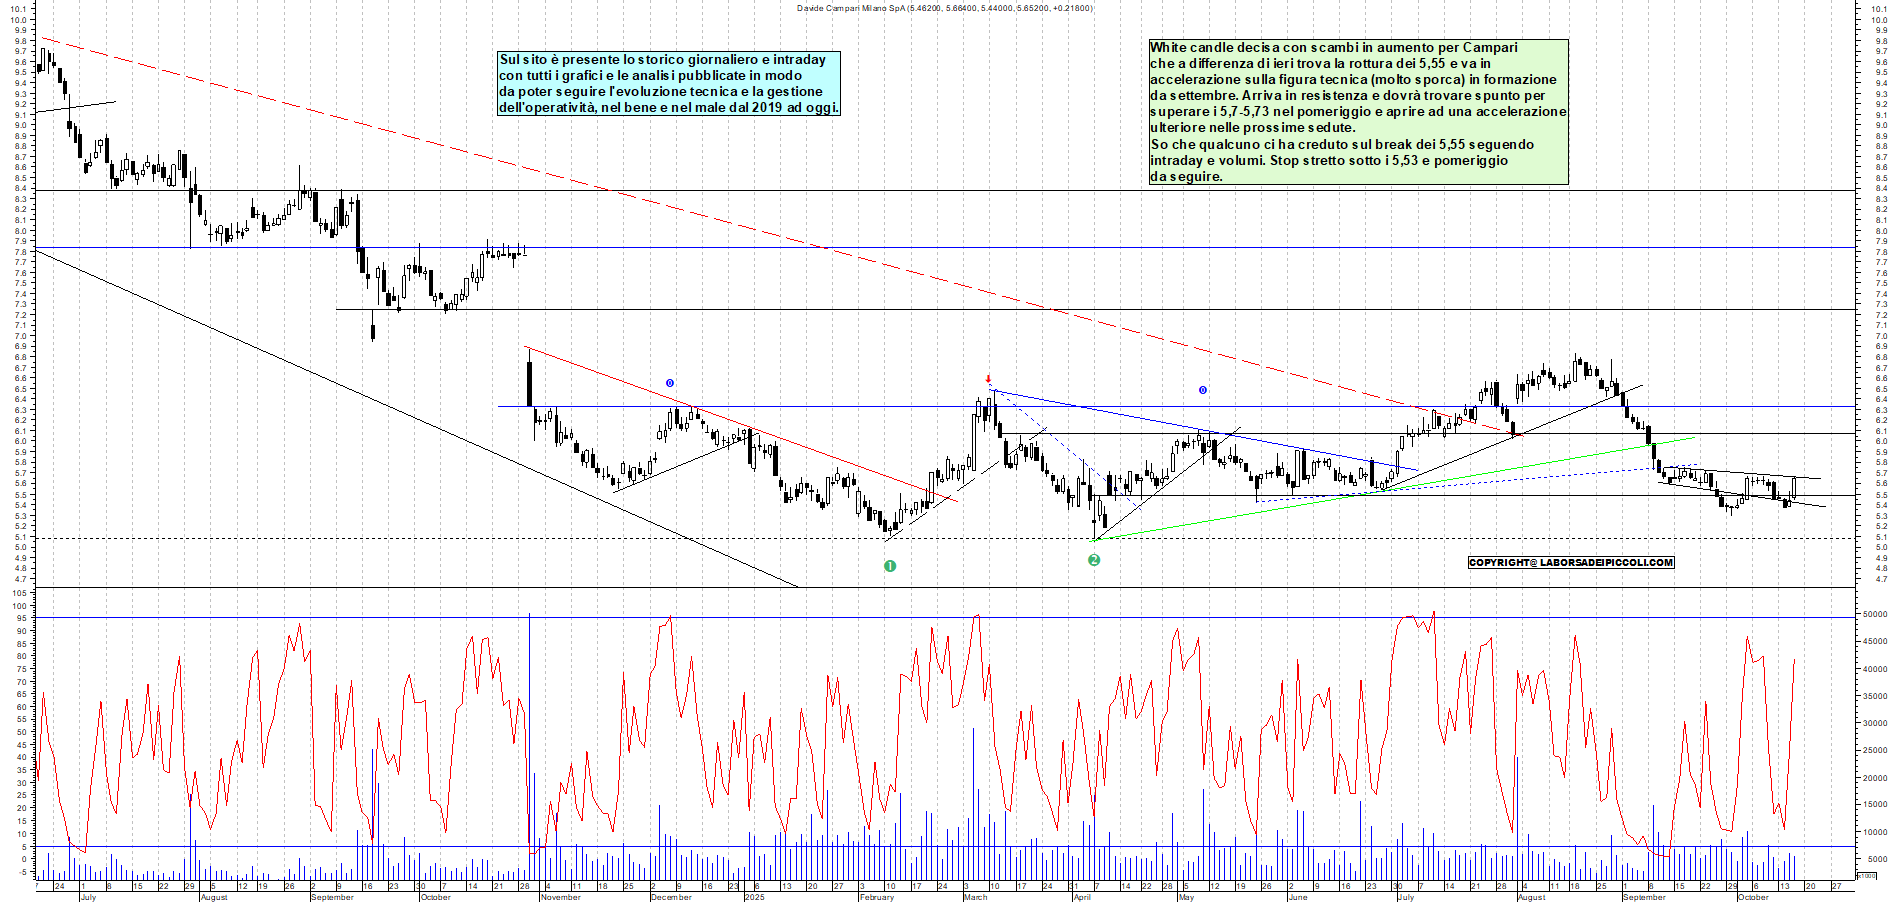Viewport: 1890px width, 902px height.
Task: Click the November label on the date axis
Action: 560,897
